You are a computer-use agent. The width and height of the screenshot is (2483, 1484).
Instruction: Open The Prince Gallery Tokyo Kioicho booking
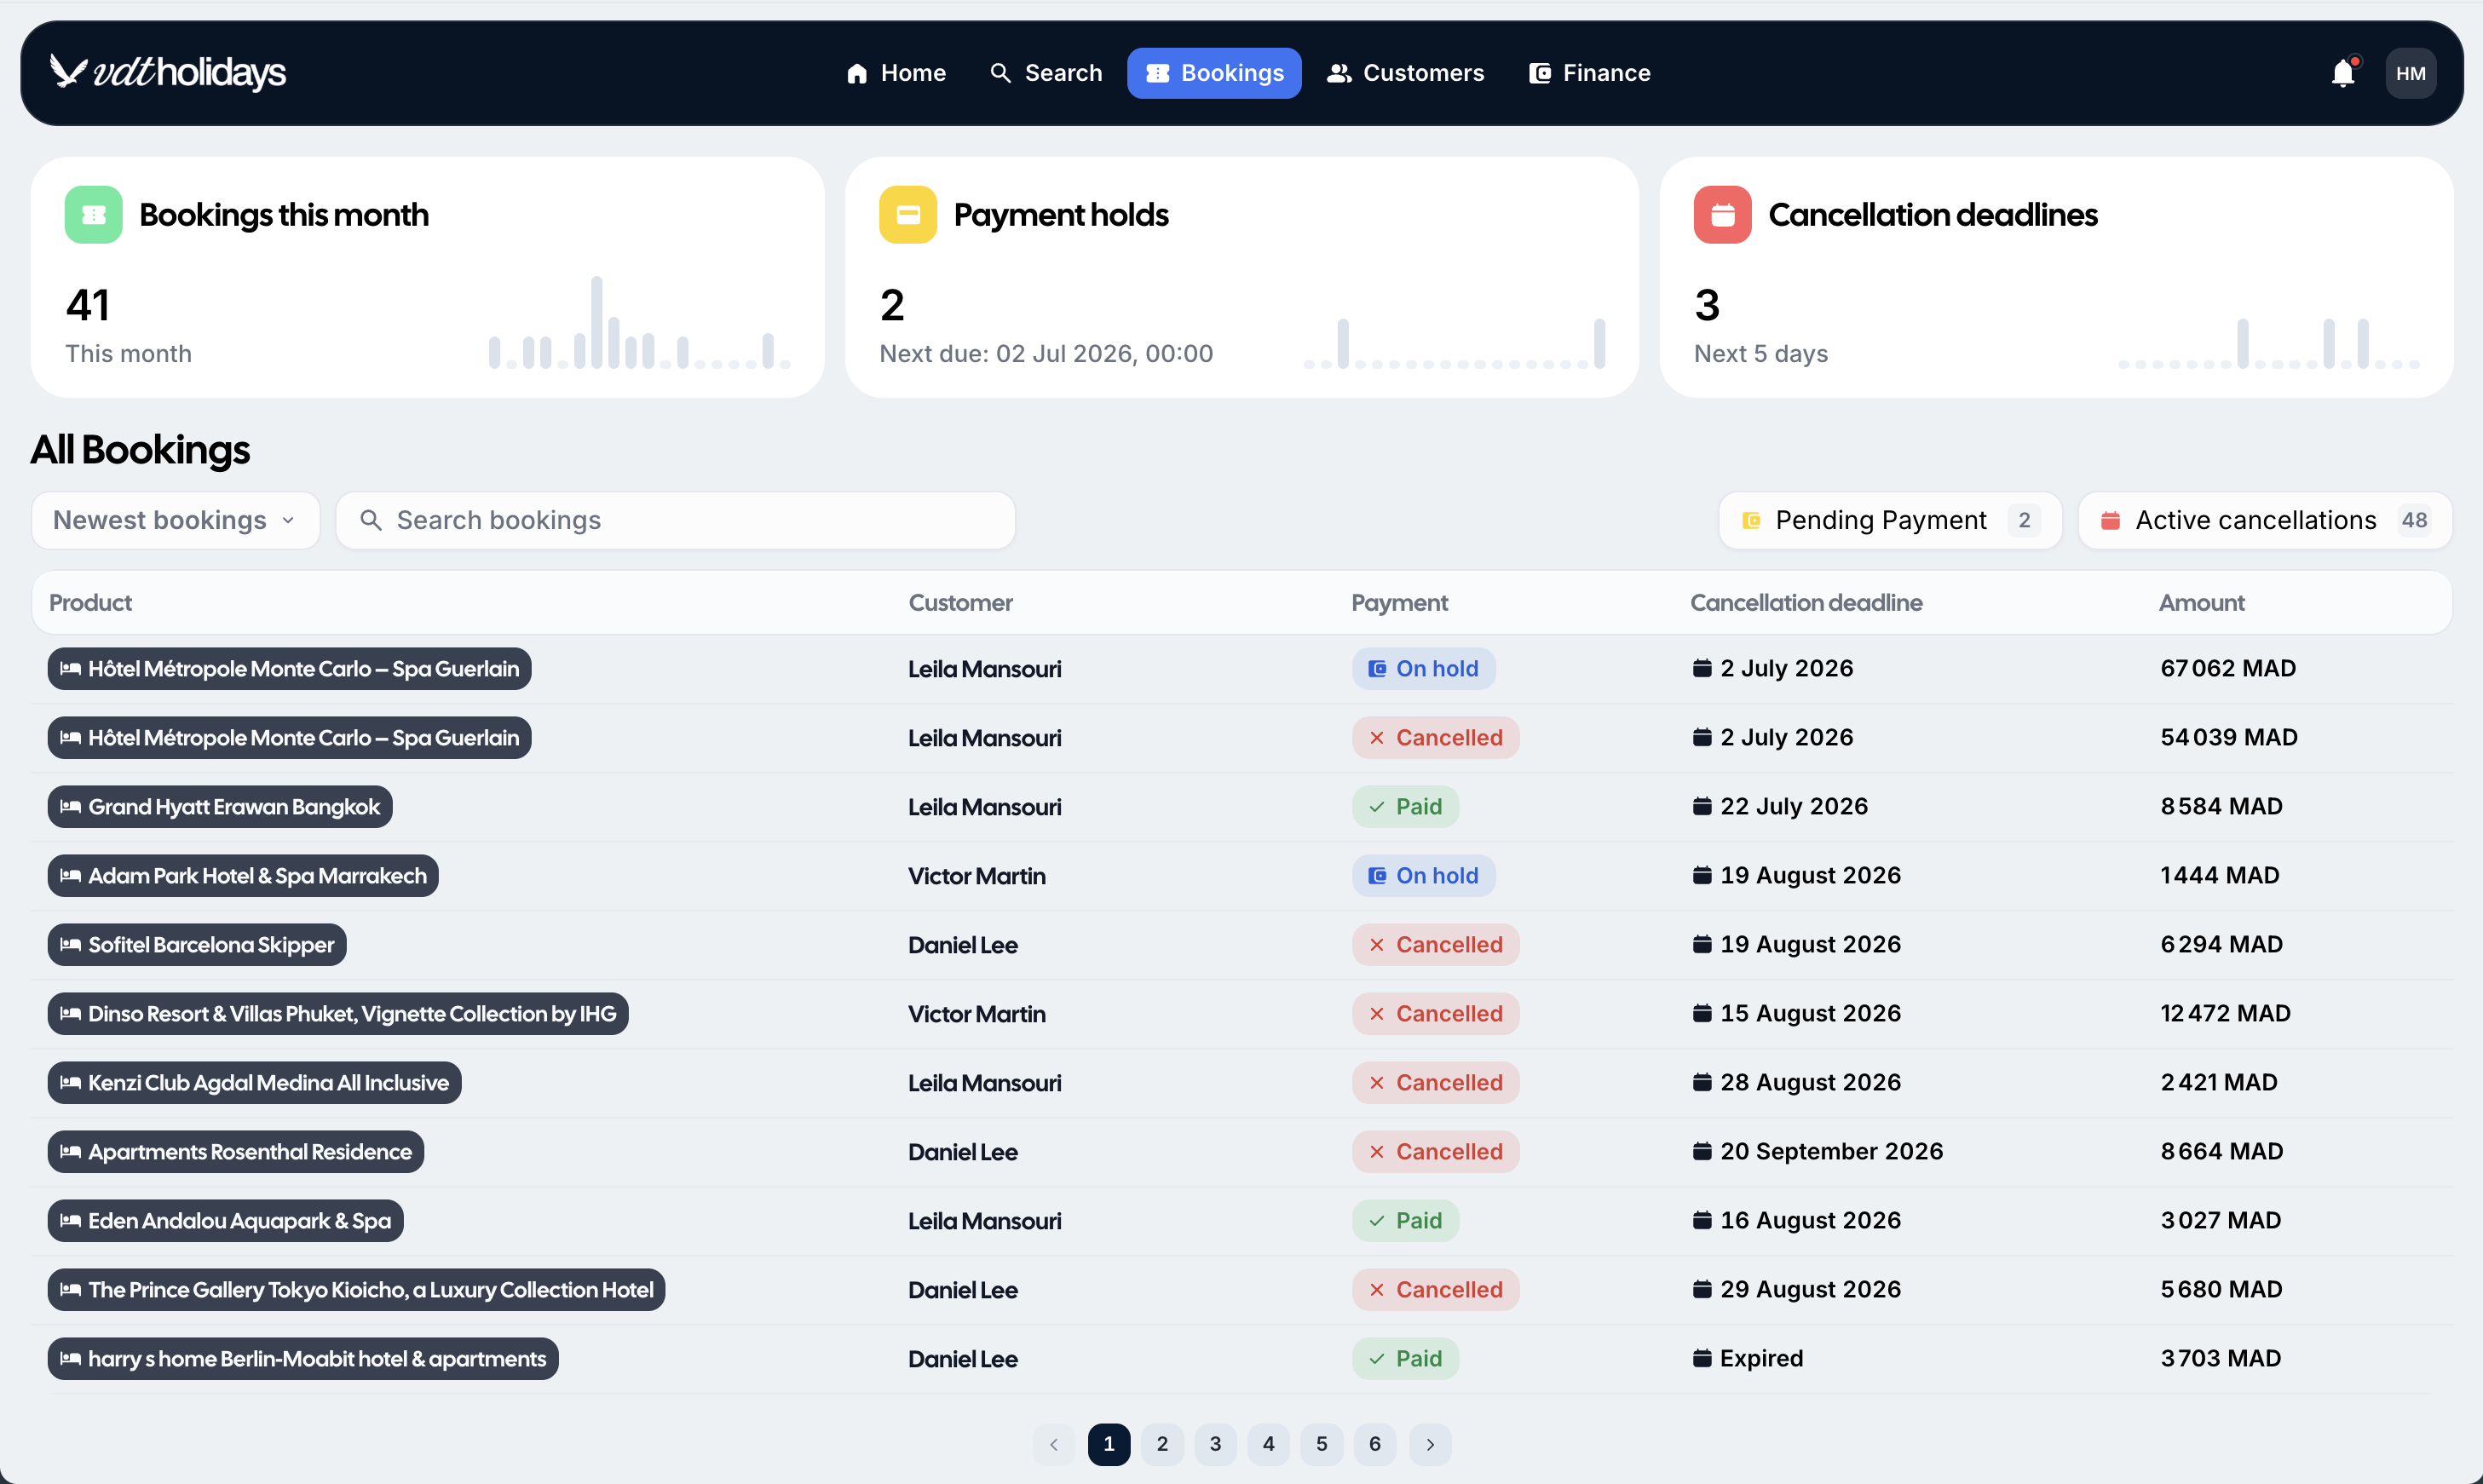pos(356,1290)
